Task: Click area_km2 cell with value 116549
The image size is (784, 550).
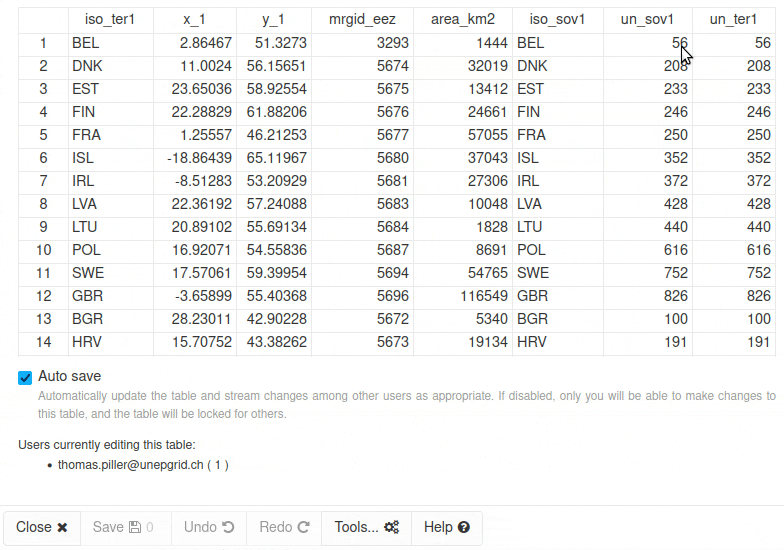Action: coord(462,296)
